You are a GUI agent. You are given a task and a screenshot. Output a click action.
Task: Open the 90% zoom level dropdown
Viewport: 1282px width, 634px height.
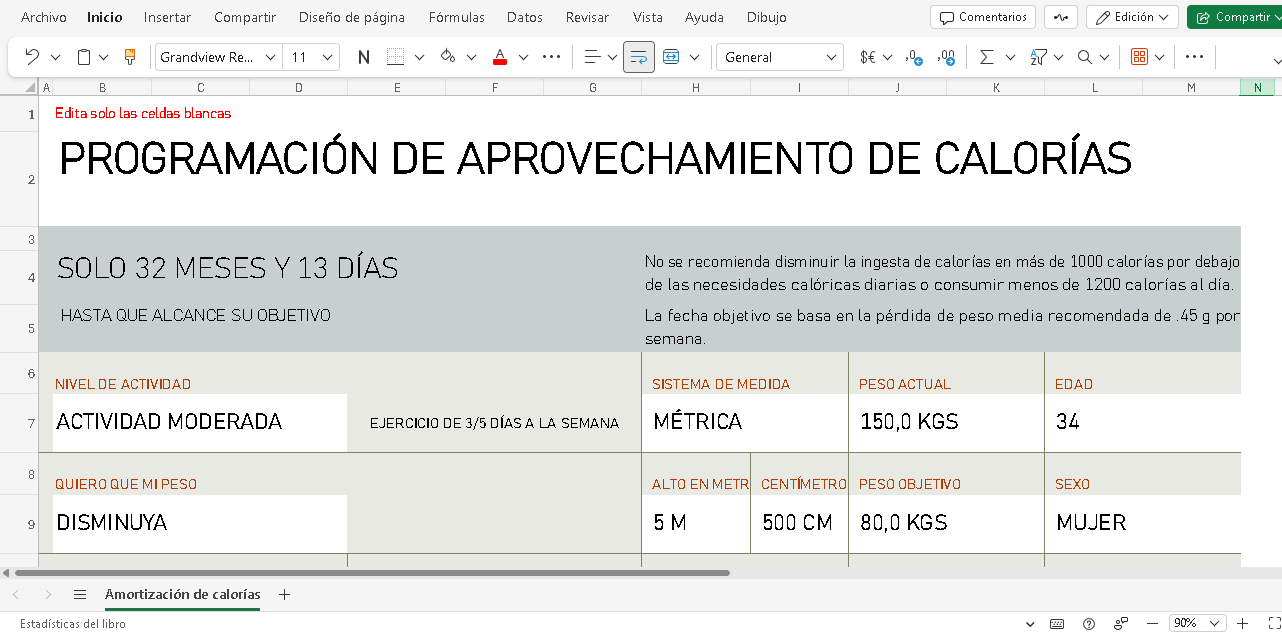click(x=1197, y=623)
